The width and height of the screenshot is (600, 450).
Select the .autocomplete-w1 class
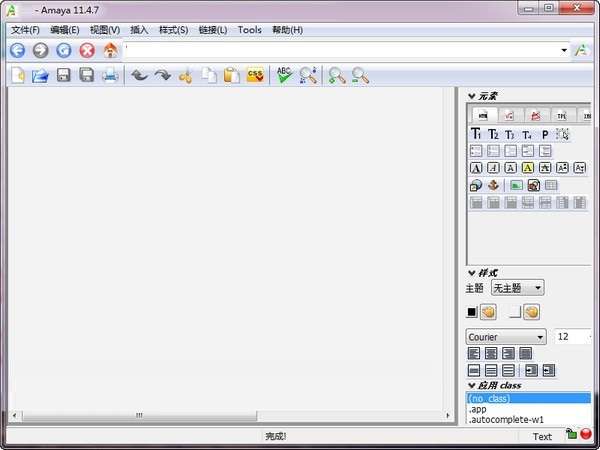tap(528, 420)
